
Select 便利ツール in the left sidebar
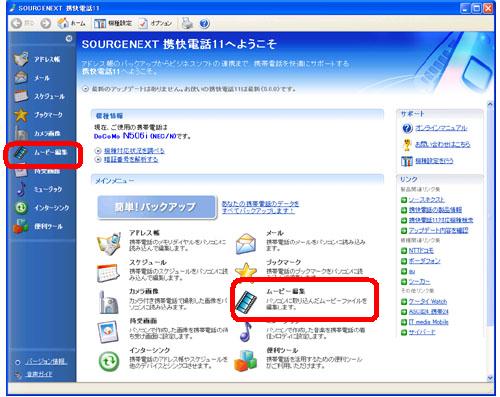coord(38,226)
